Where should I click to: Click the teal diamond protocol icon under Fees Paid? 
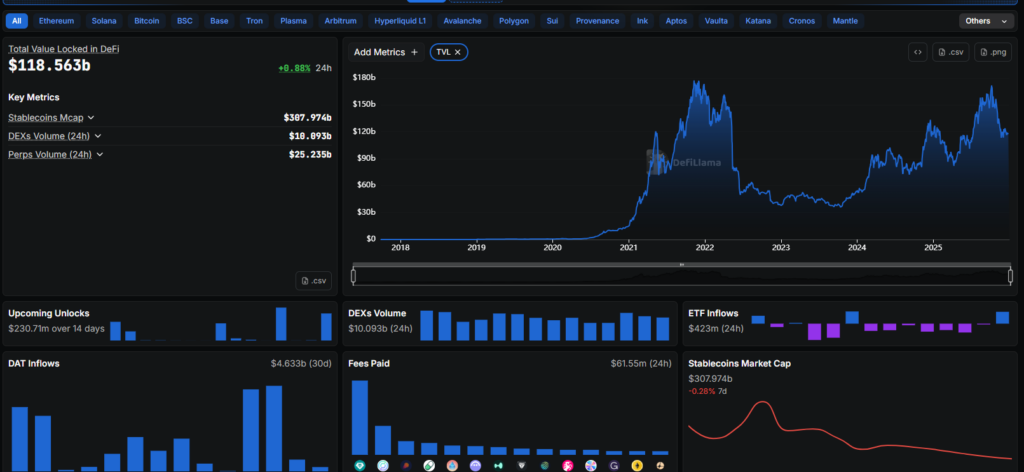pyautogui.click(x=360, y=465)
